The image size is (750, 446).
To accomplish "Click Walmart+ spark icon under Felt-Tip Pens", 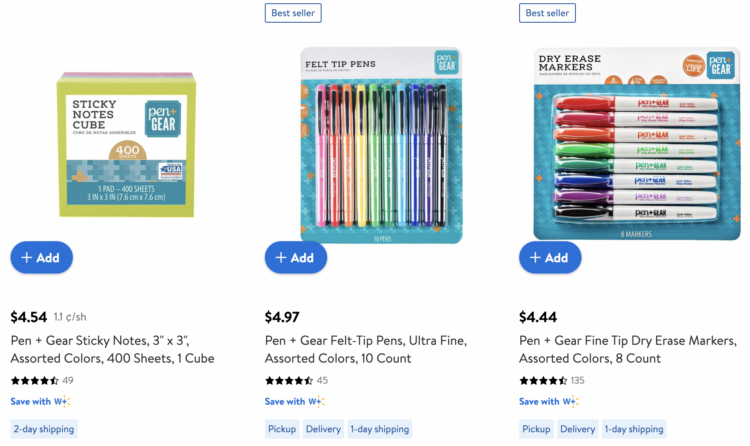I will click(x=317, y=402).
